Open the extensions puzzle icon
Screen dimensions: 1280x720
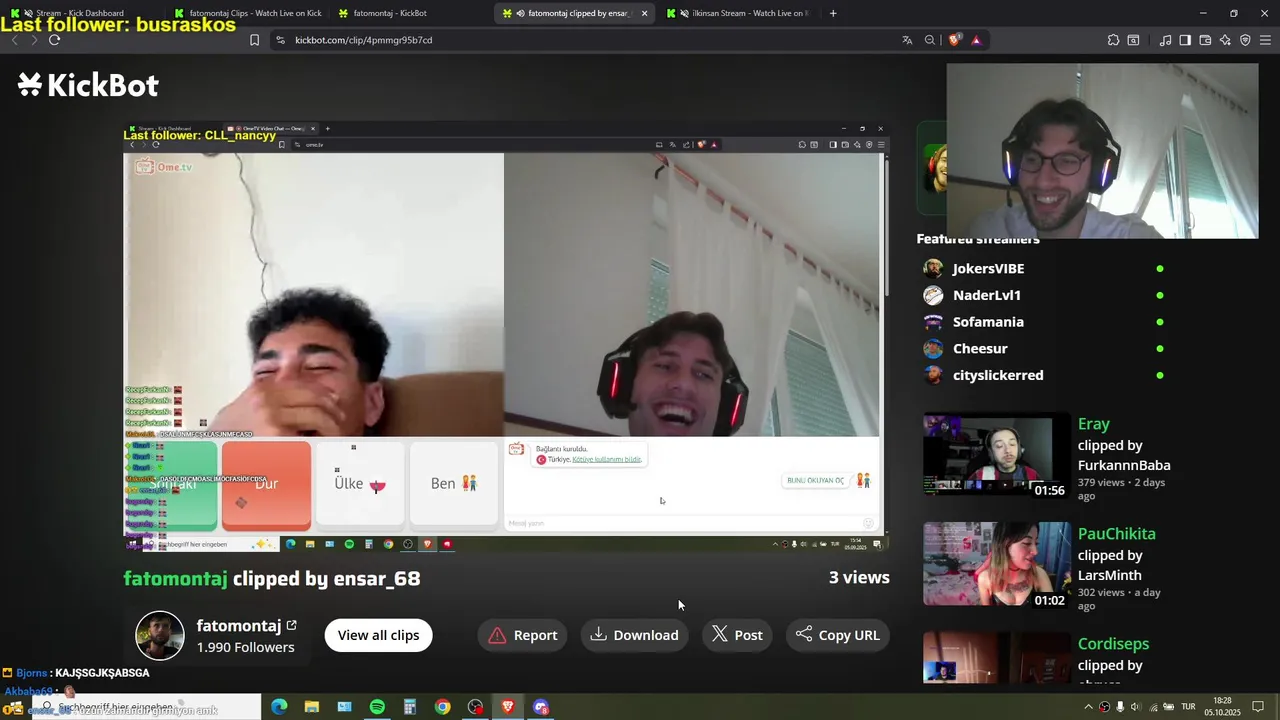point(1113,40)
